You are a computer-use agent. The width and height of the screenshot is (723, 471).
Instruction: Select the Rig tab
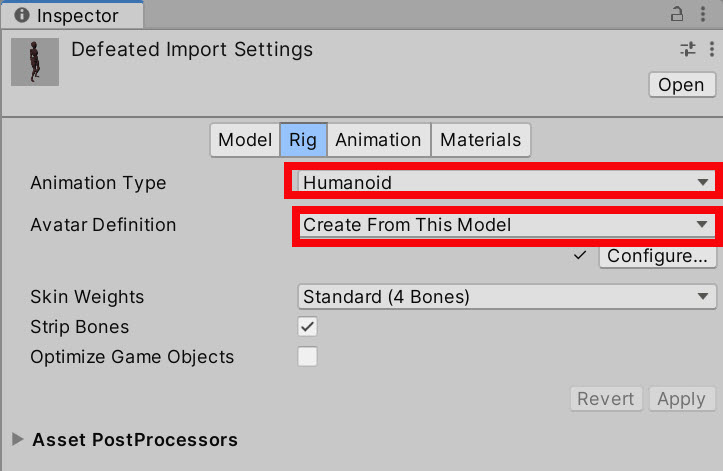click(x=303, y=140)
